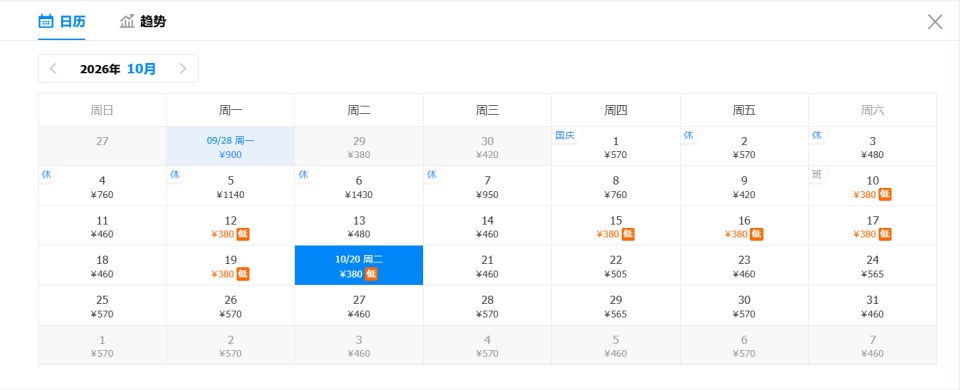Select October 5 priced ¥1140

click(x=230, y=186)
